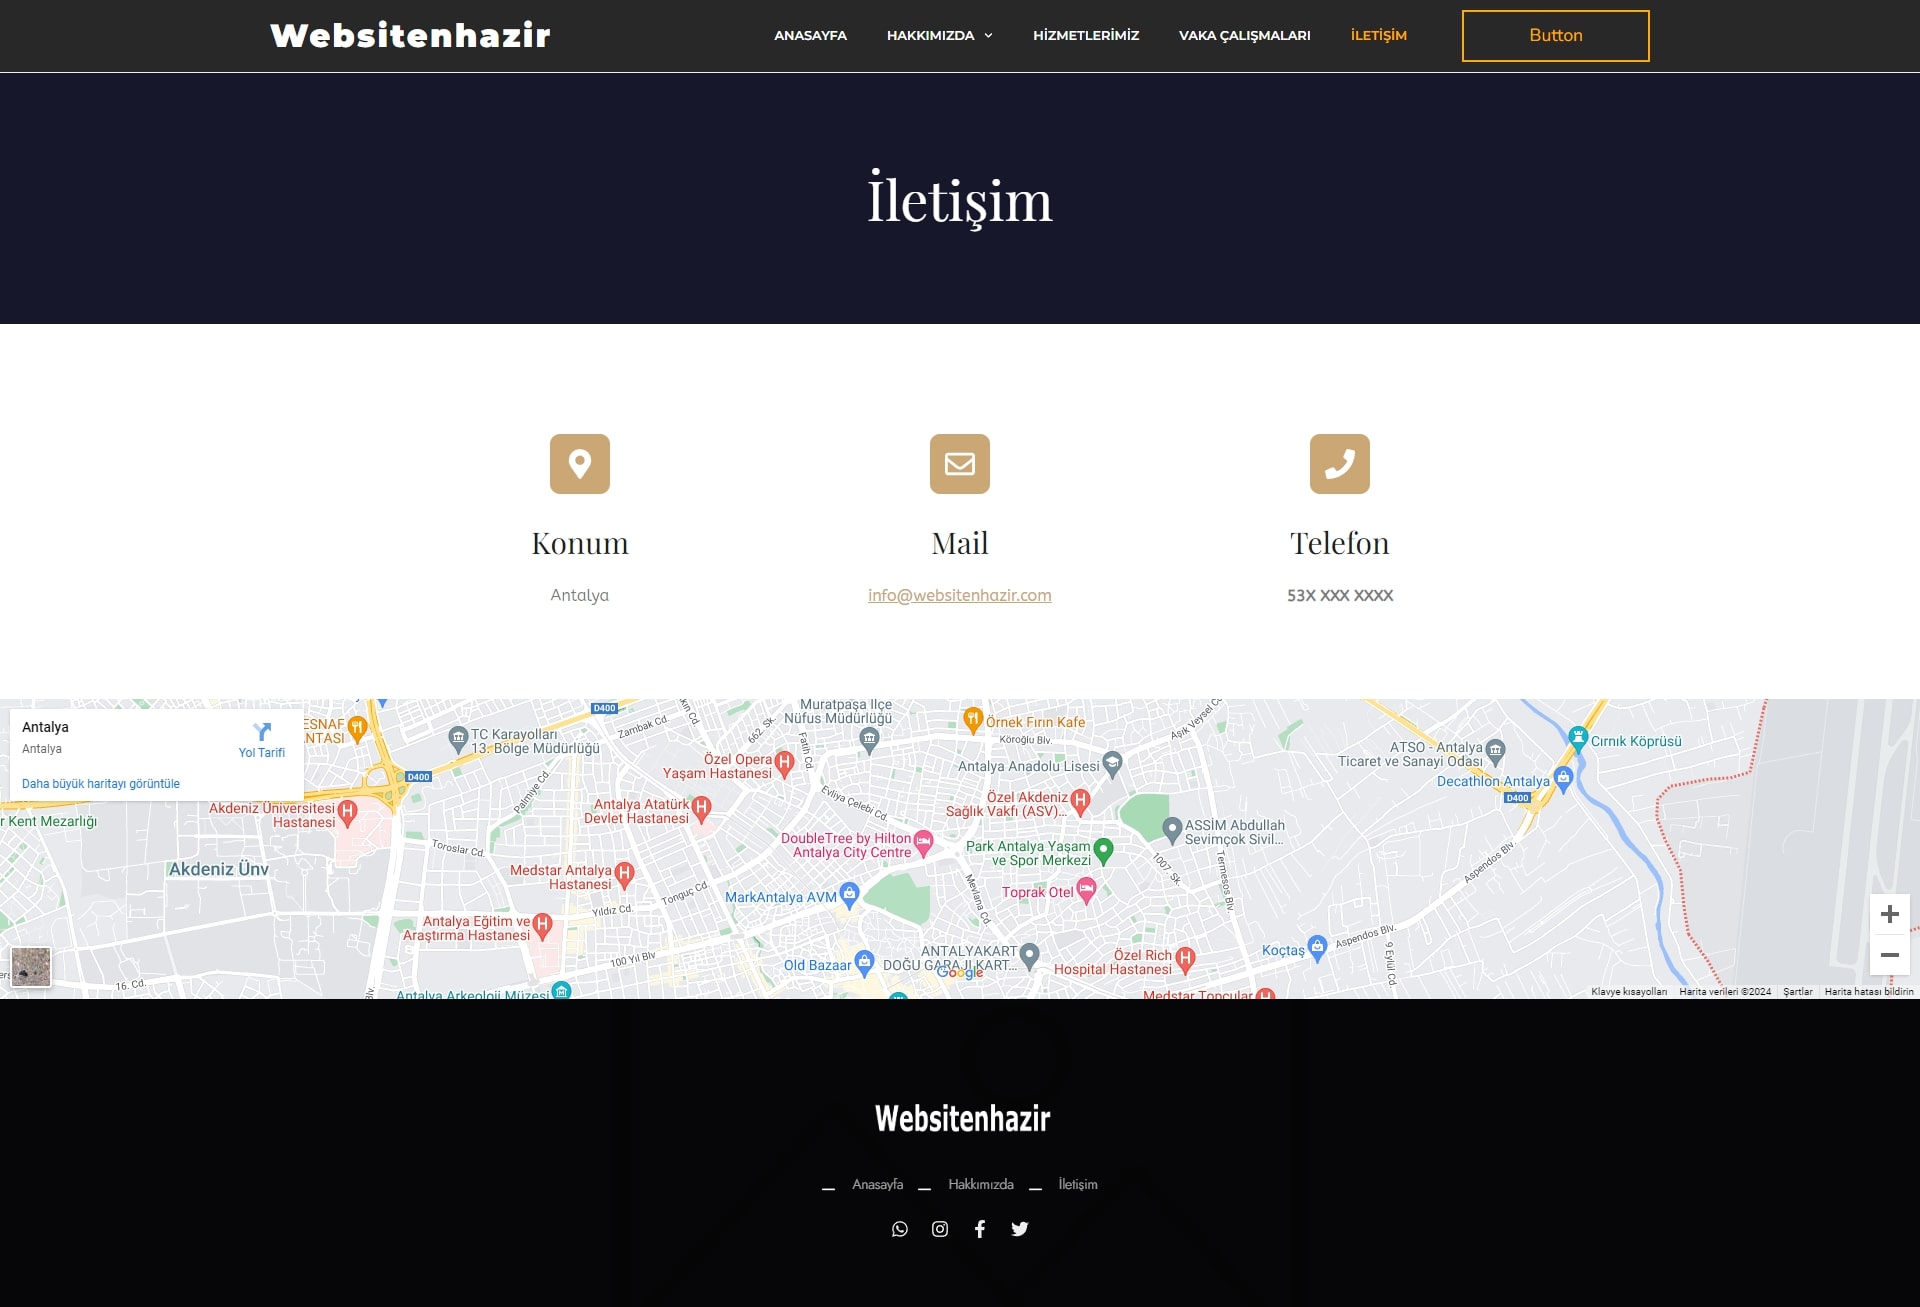
Task: Switch map to satellite view thumbnail
Action: 31,967
